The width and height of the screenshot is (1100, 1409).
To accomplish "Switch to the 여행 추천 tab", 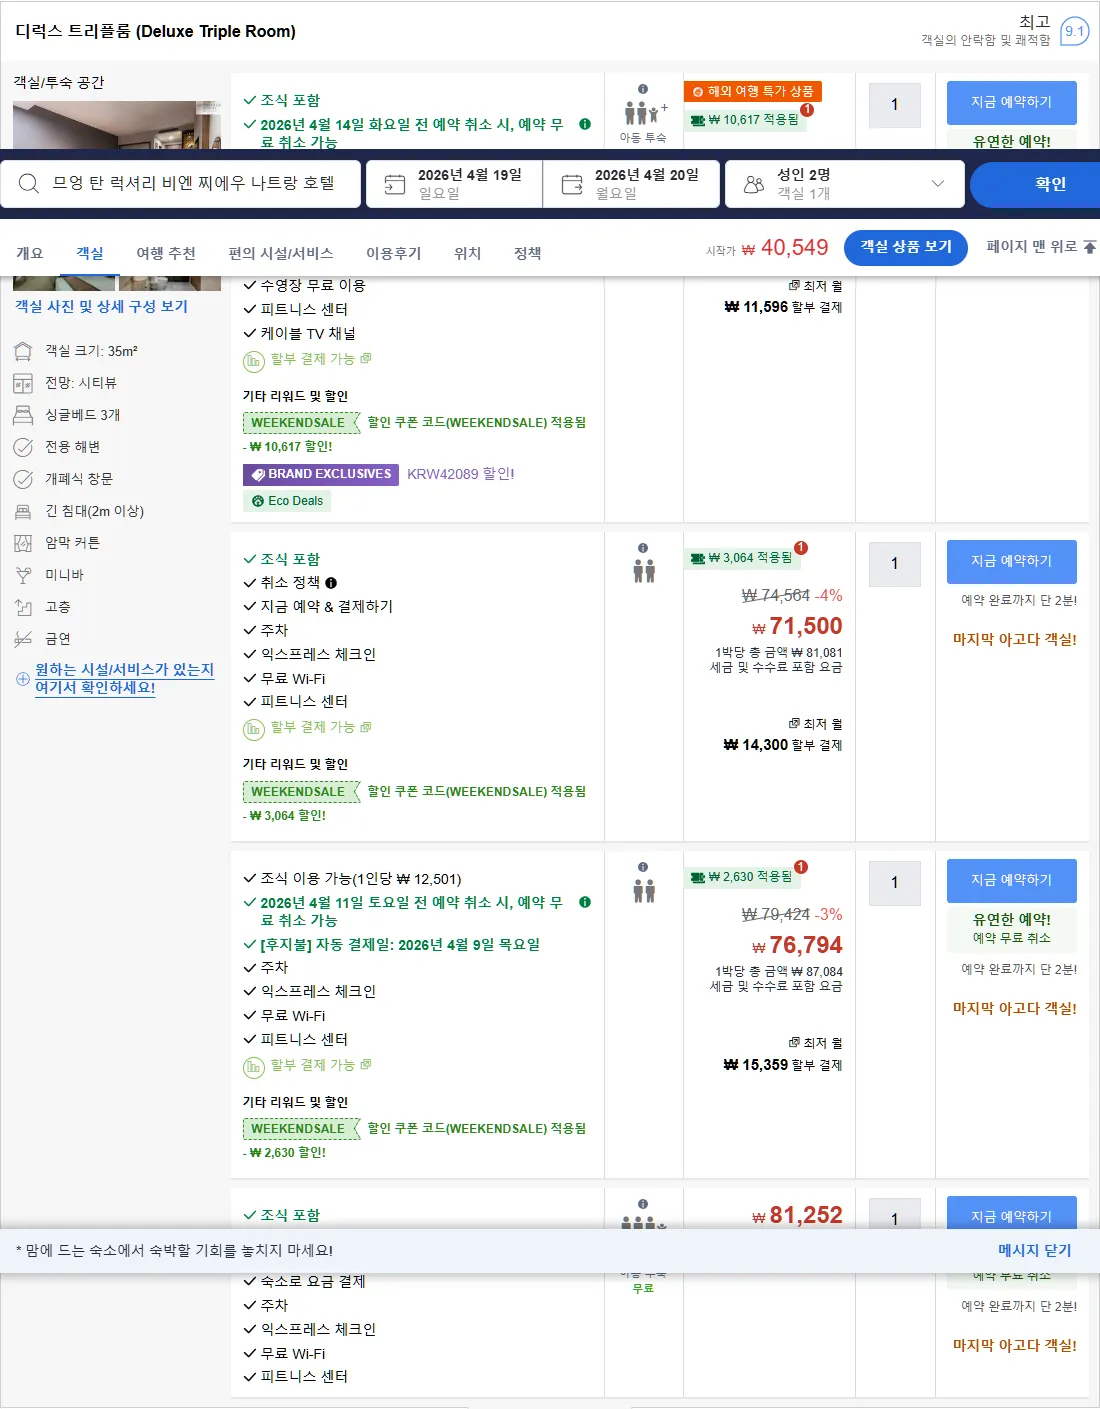I will (x=166, y=253).
